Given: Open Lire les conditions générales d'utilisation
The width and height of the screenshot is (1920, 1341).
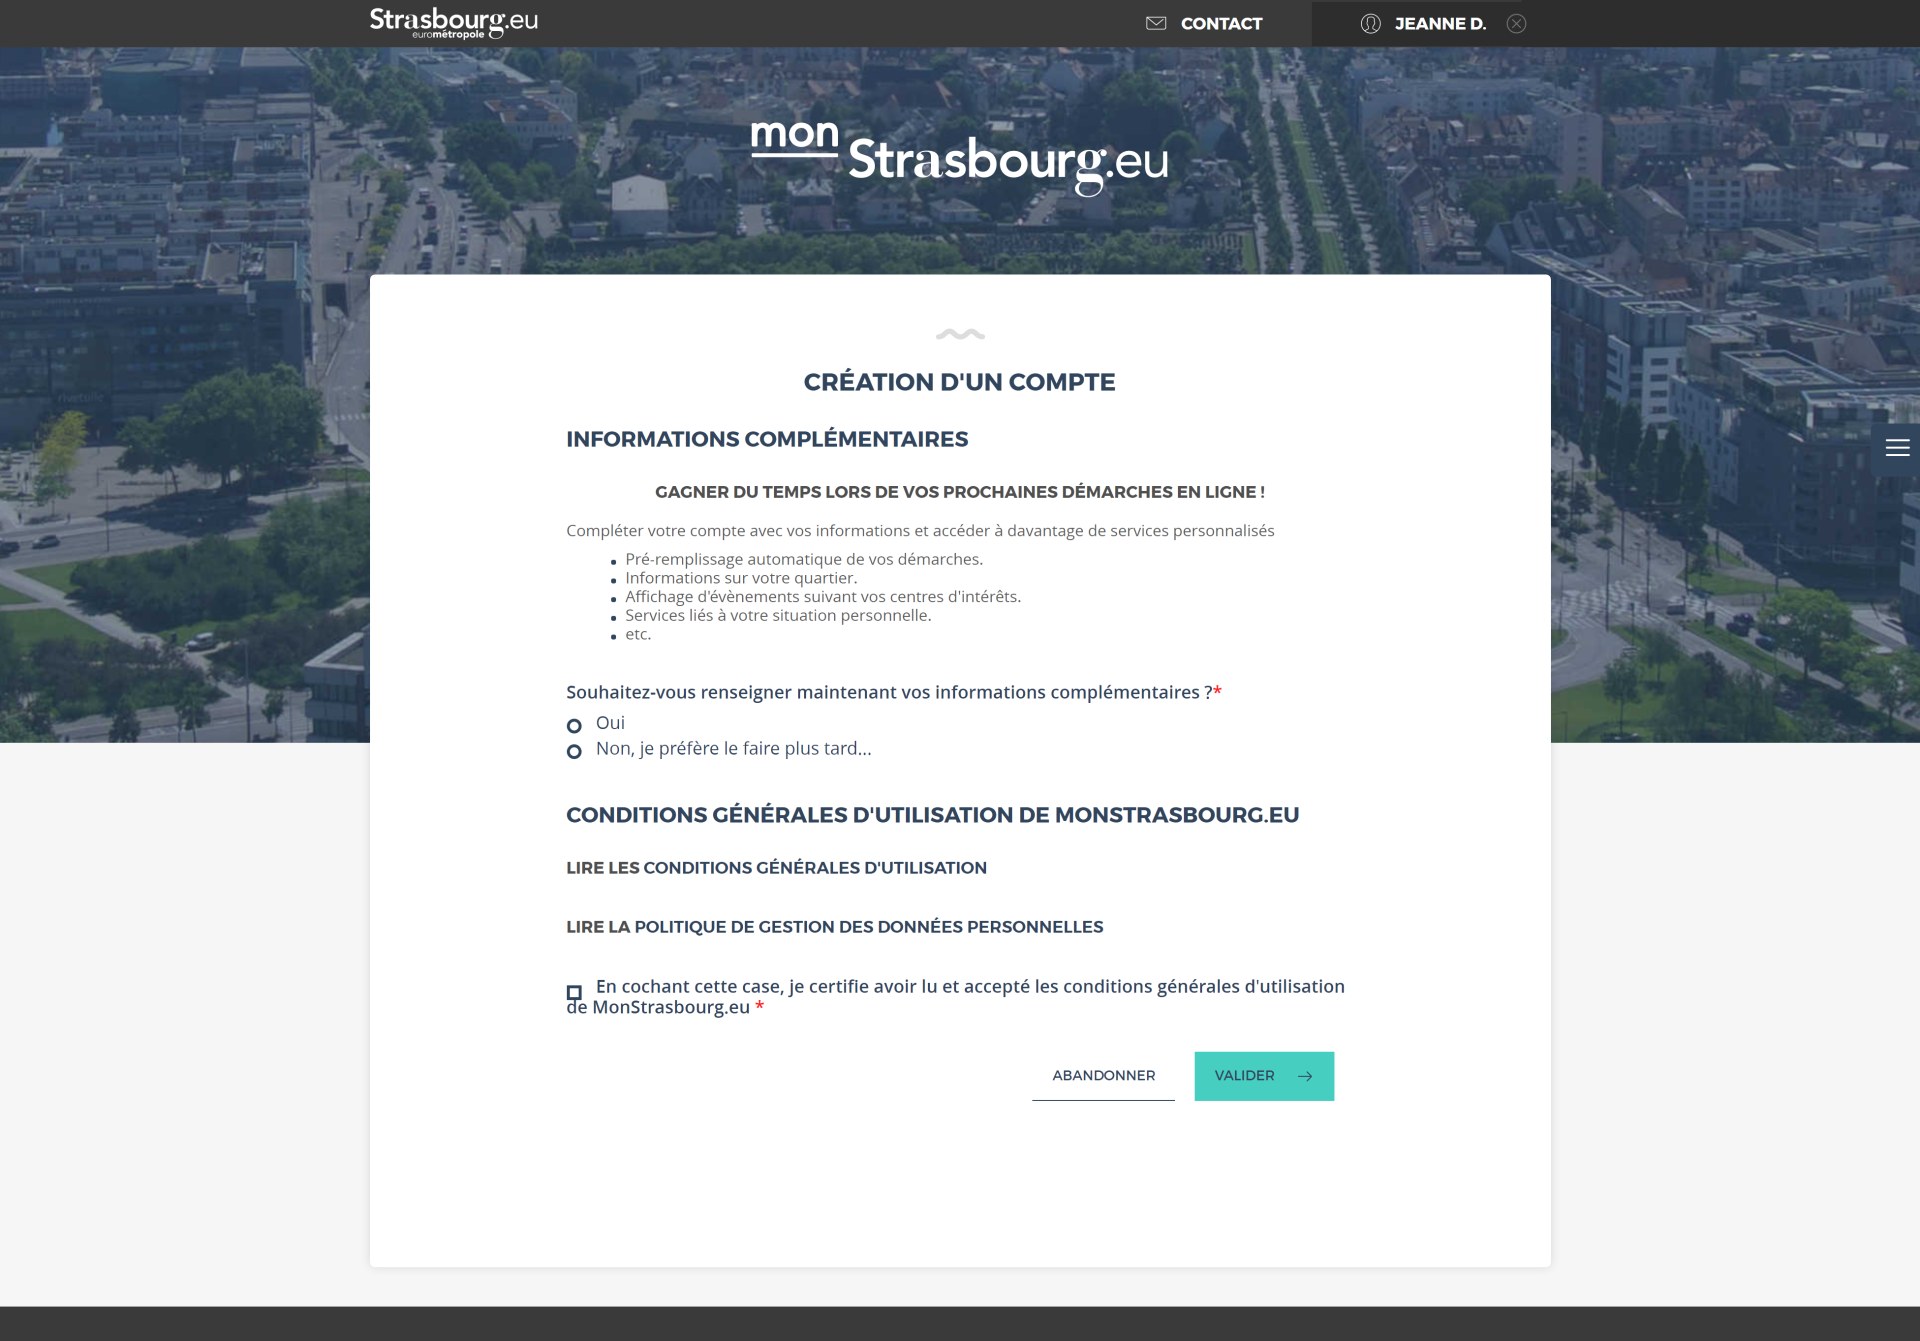Looking at the screenshot, I should point(776,868).
